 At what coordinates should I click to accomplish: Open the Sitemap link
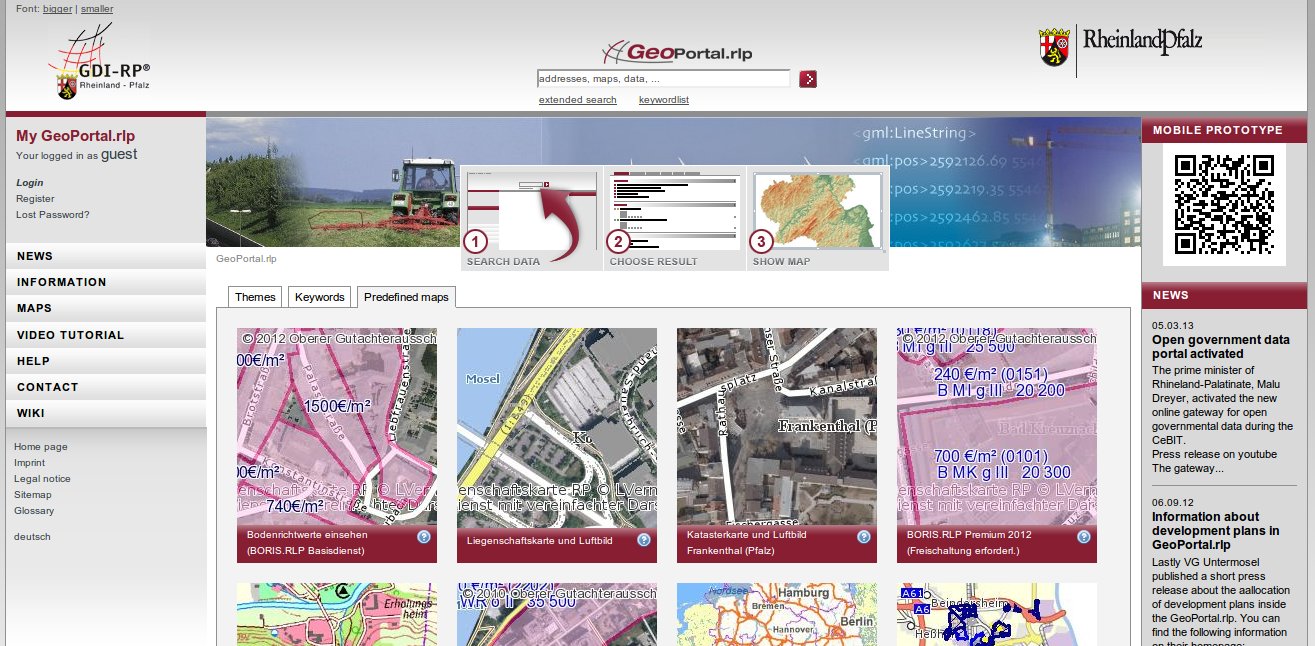[x=33, y=495]
